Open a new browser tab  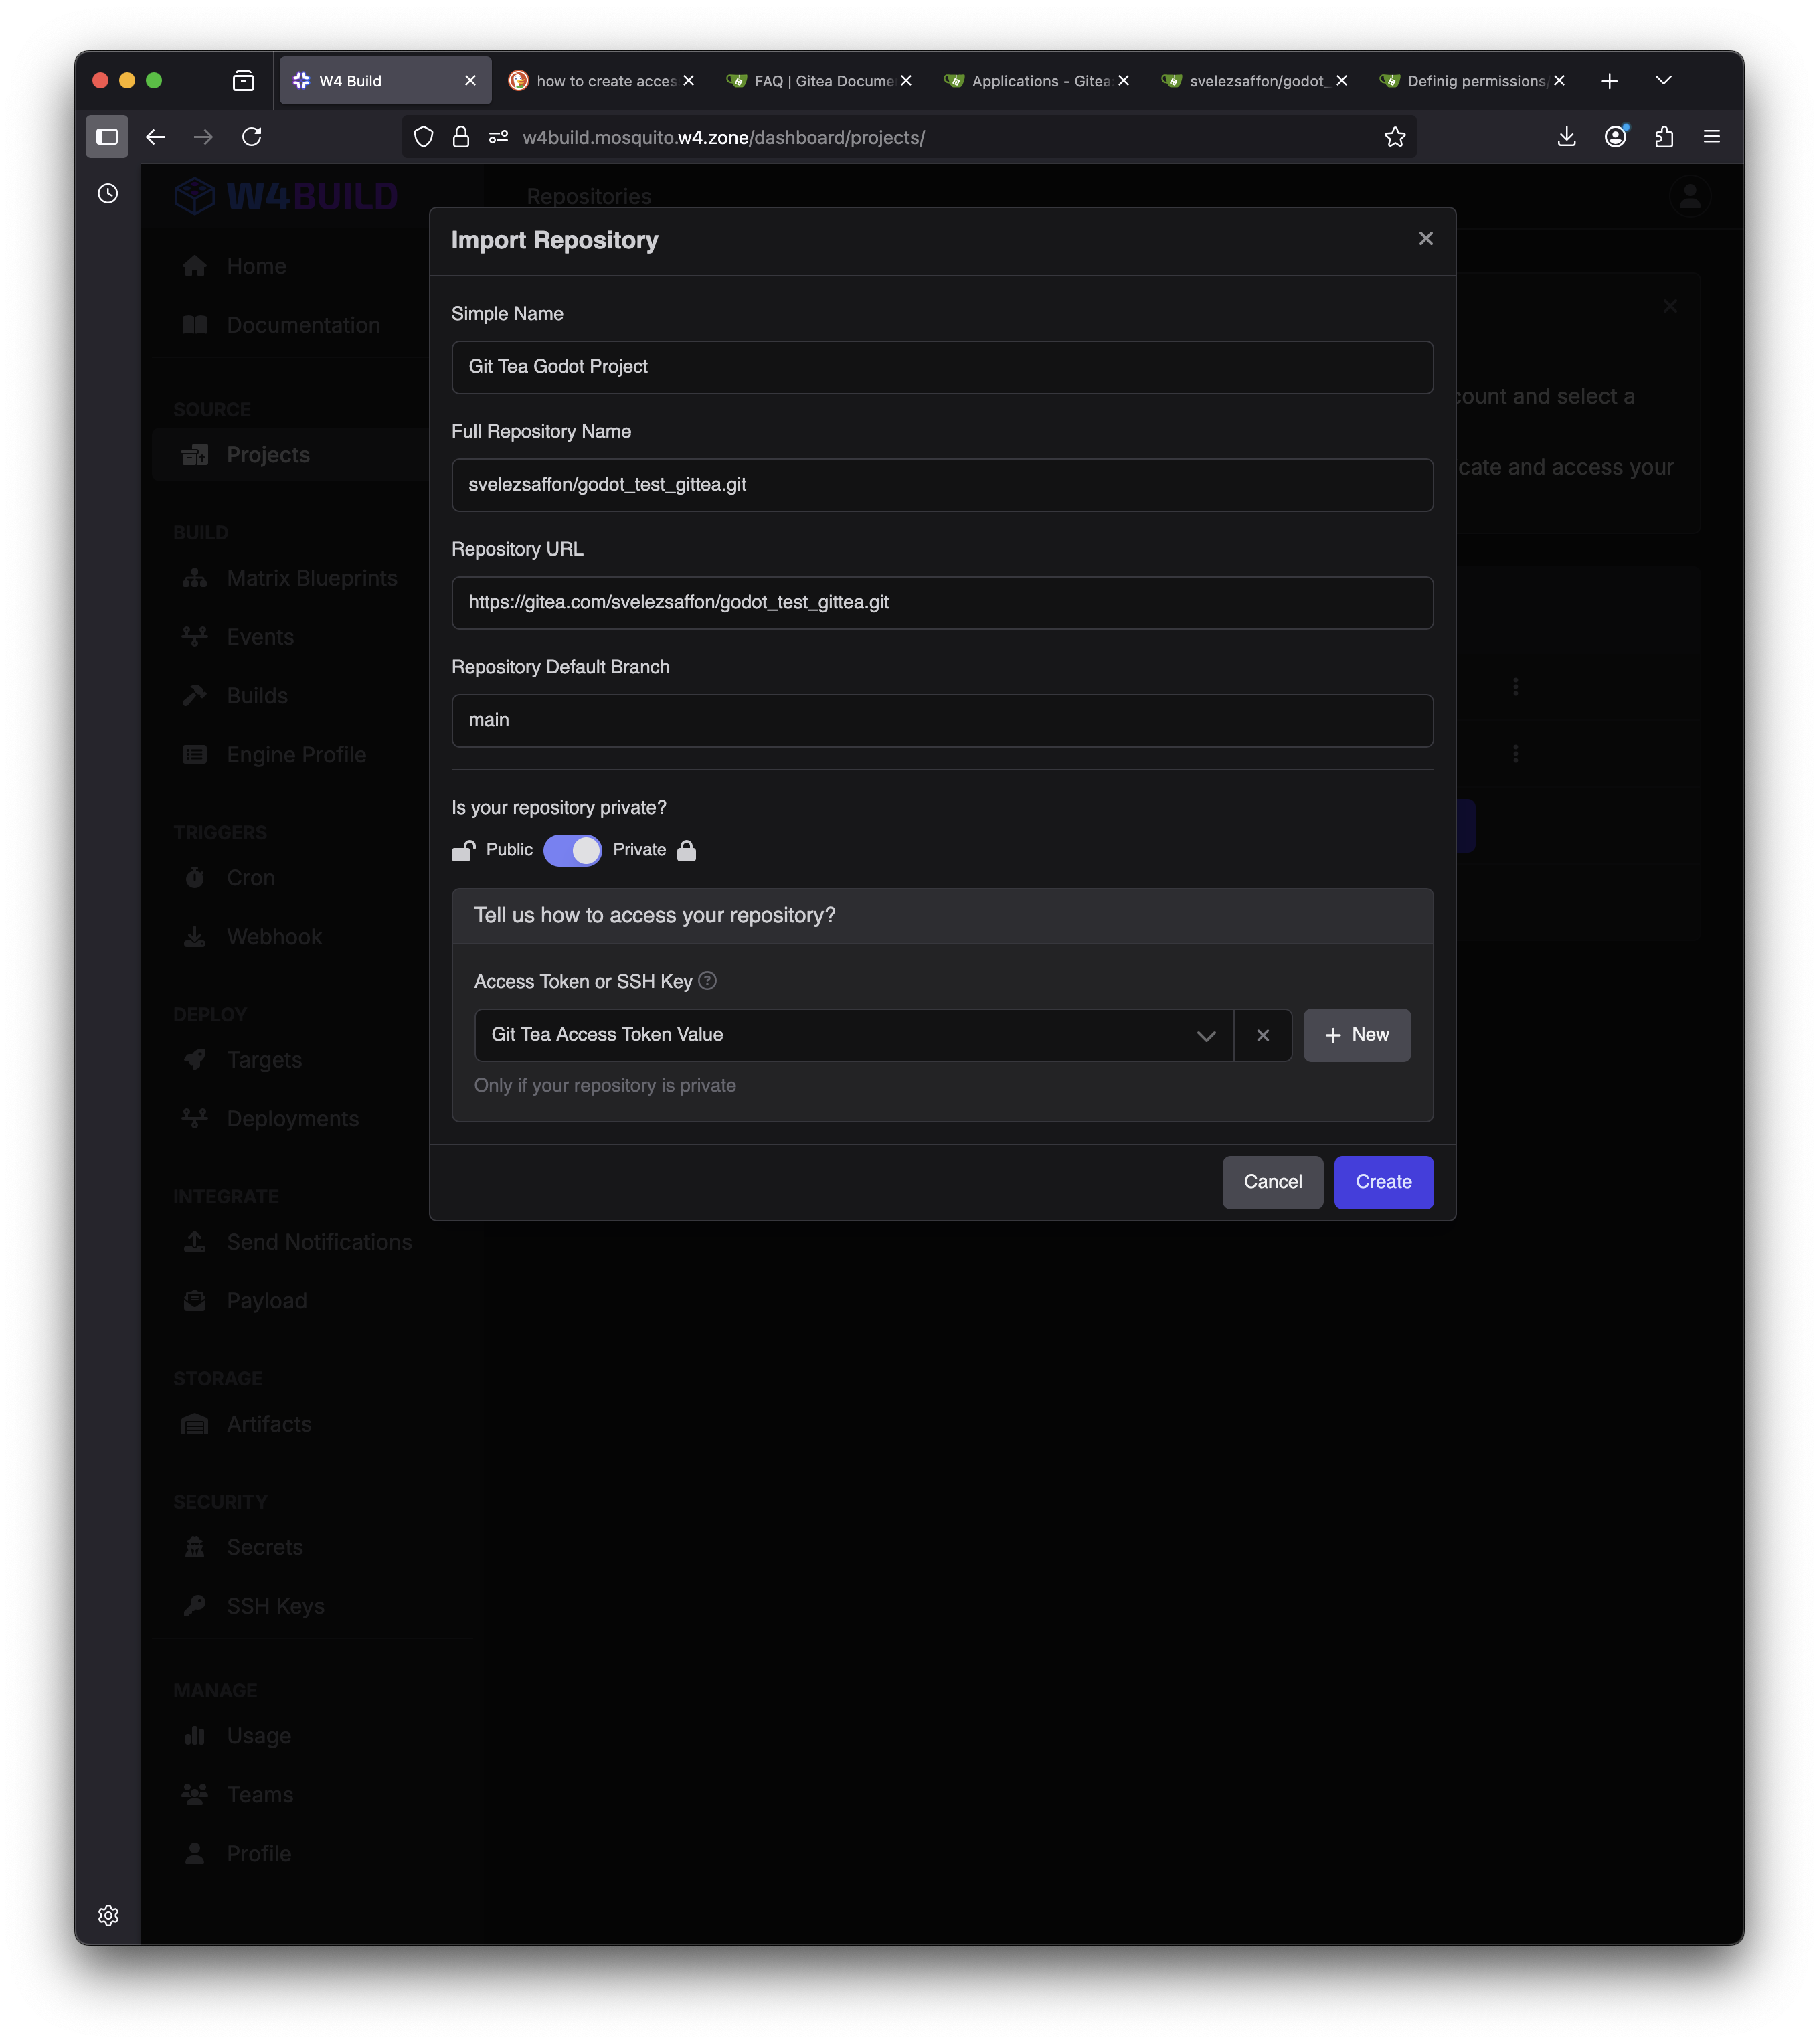pos(1608,81)
